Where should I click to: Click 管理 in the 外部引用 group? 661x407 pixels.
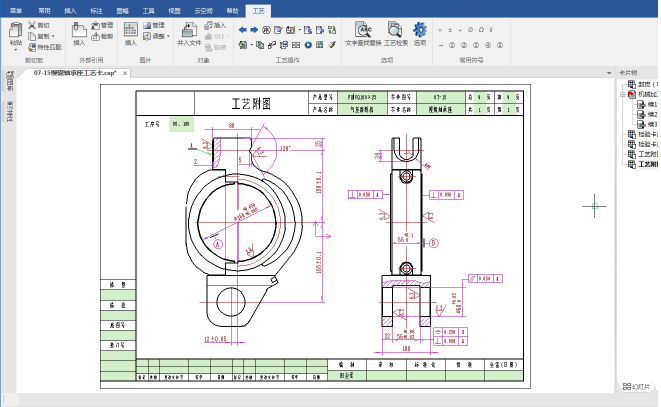pos(102,25)
